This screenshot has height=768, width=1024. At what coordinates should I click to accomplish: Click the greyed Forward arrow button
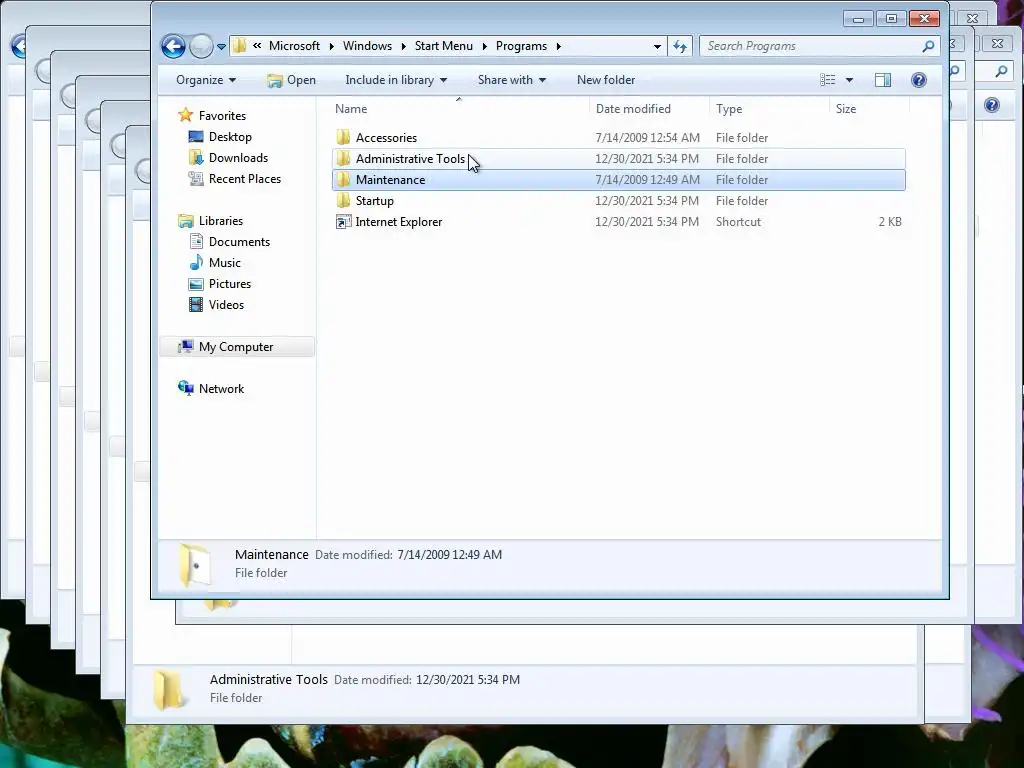coord(201,46)
